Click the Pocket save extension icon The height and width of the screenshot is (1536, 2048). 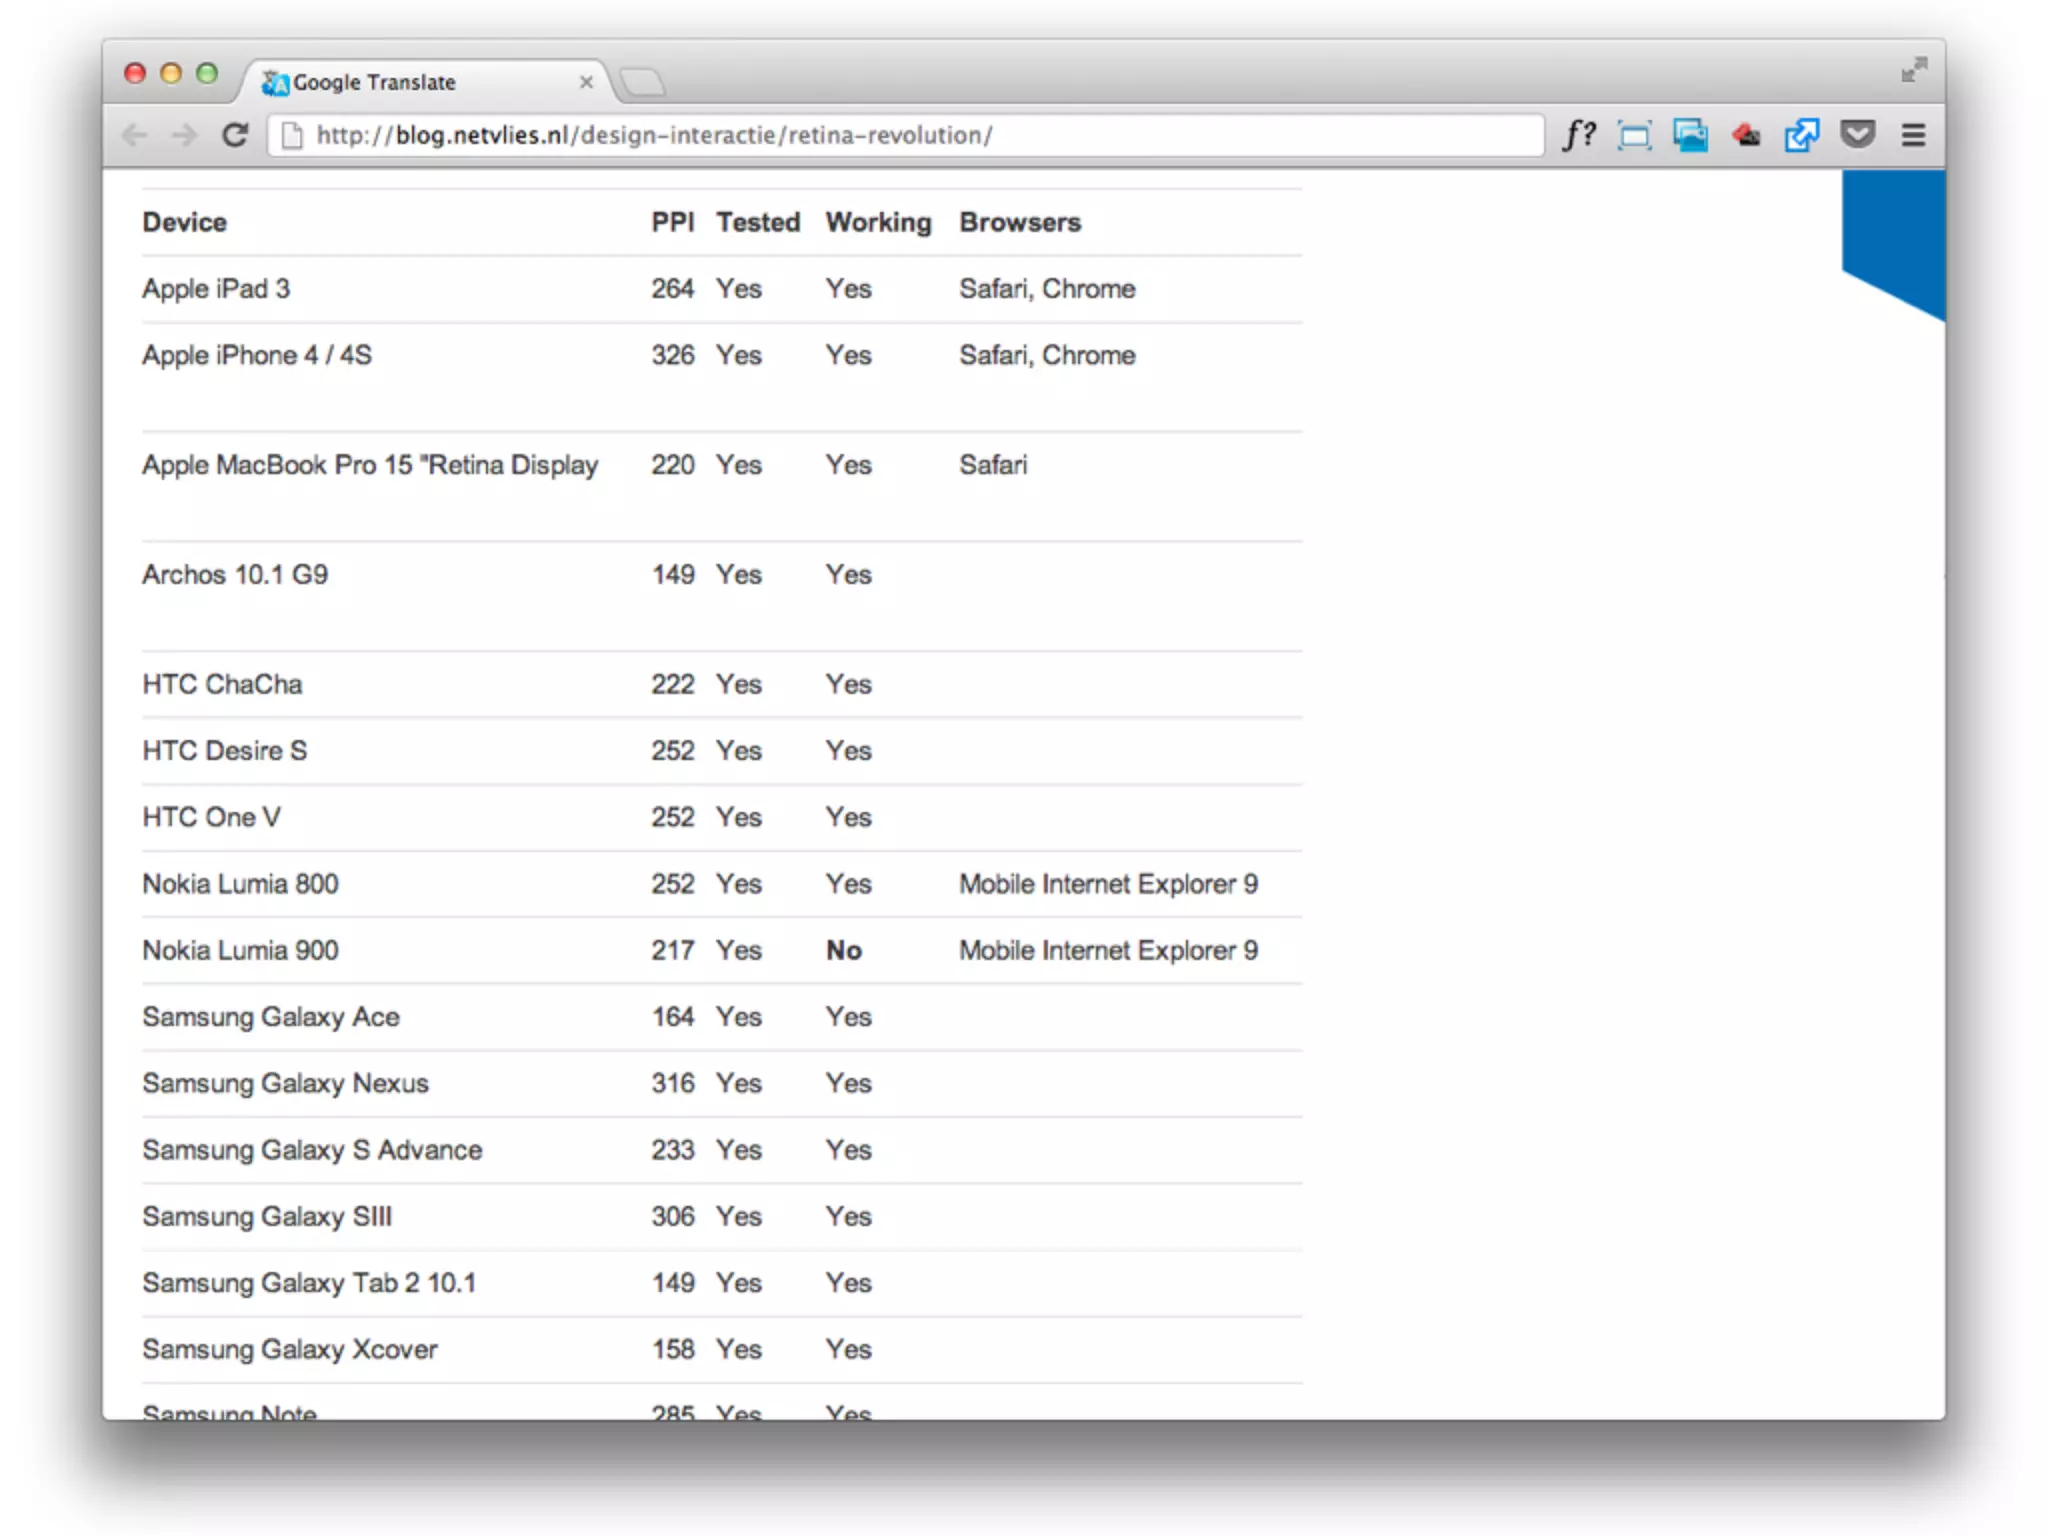pyautogui.click(x=1857, y=134)
